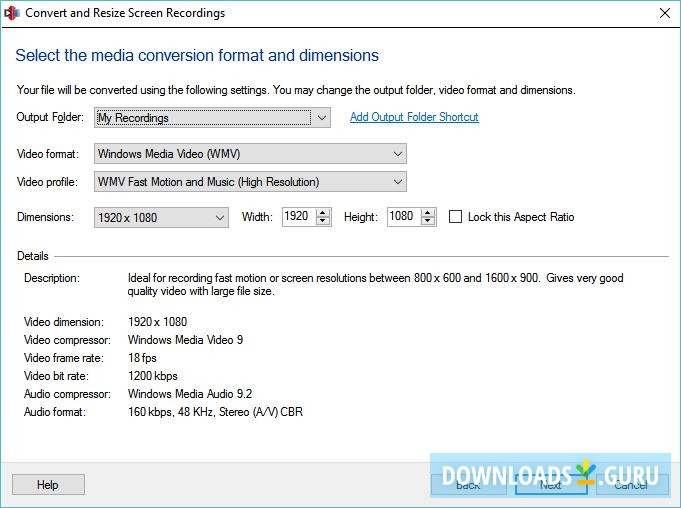Expand the Video format dropdown

coord(398,154)
